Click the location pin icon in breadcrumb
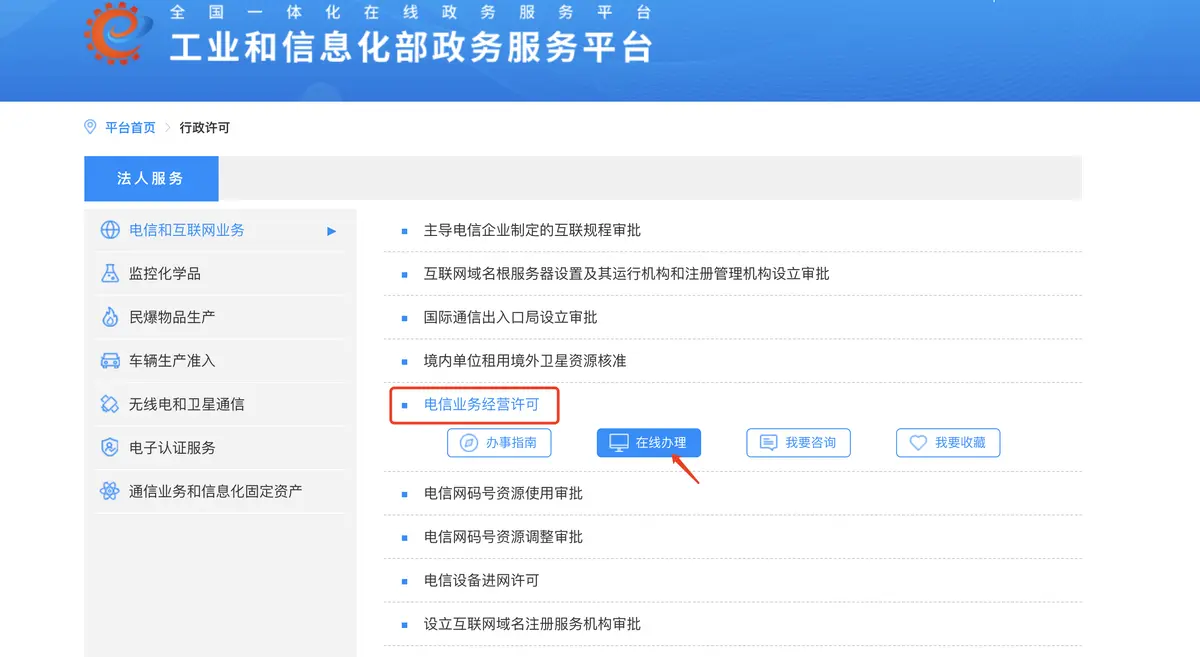 [91, 127]
